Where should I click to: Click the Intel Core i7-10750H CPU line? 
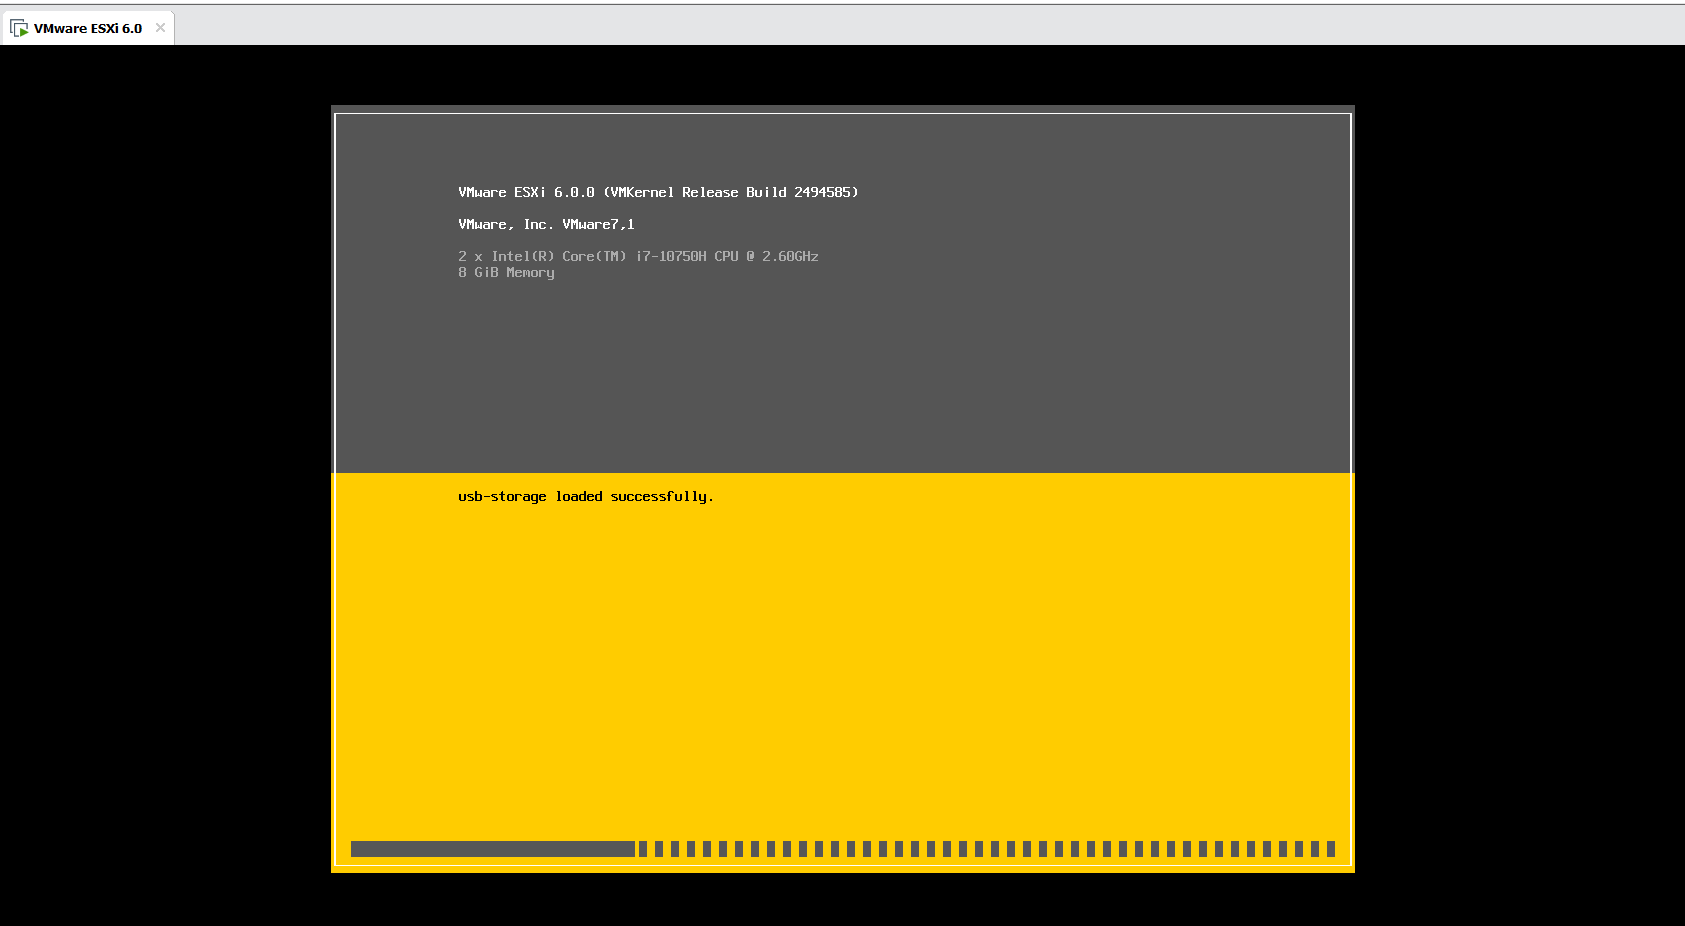[638, 256]
